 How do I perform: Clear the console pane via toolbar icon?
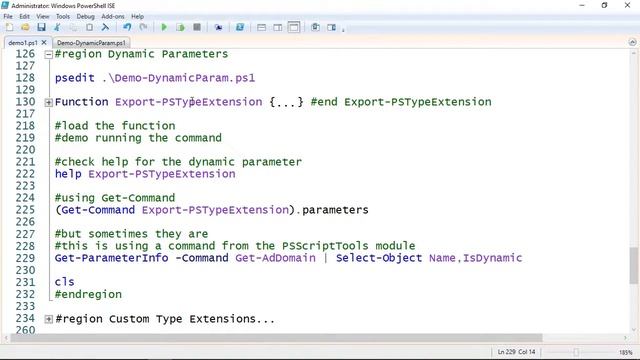tap(105, 27)
